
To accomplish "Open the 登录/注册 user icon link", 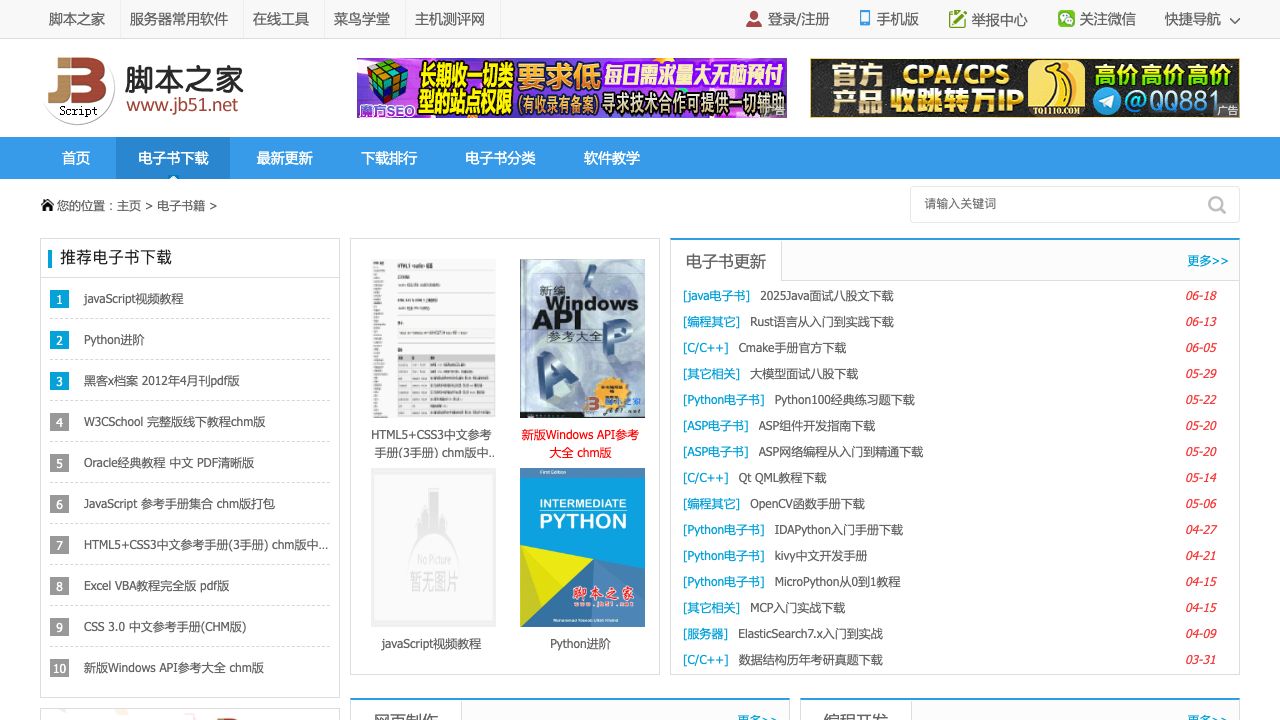I will pos(754,19).
